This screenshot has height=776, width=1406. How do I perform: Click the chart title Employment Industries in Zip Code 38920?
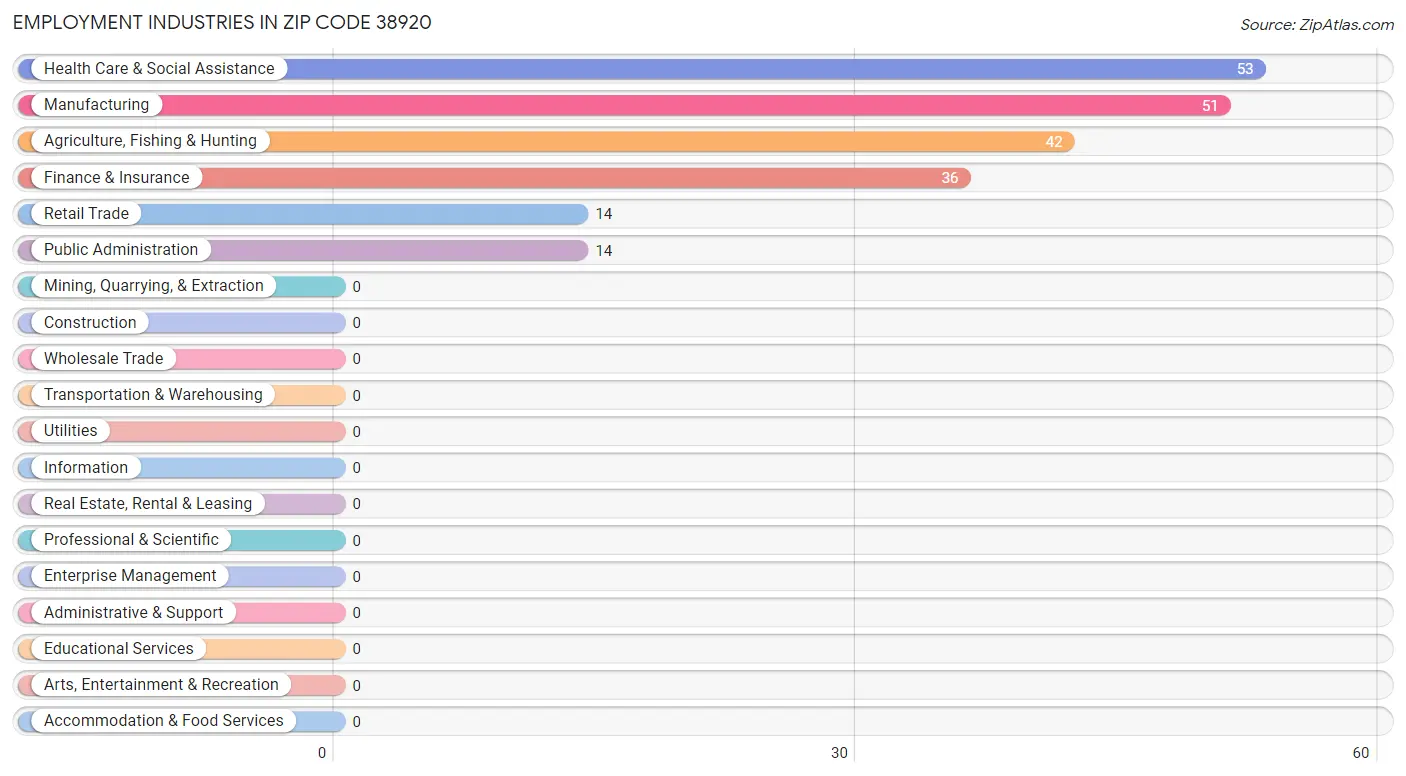tap(222, 22)
